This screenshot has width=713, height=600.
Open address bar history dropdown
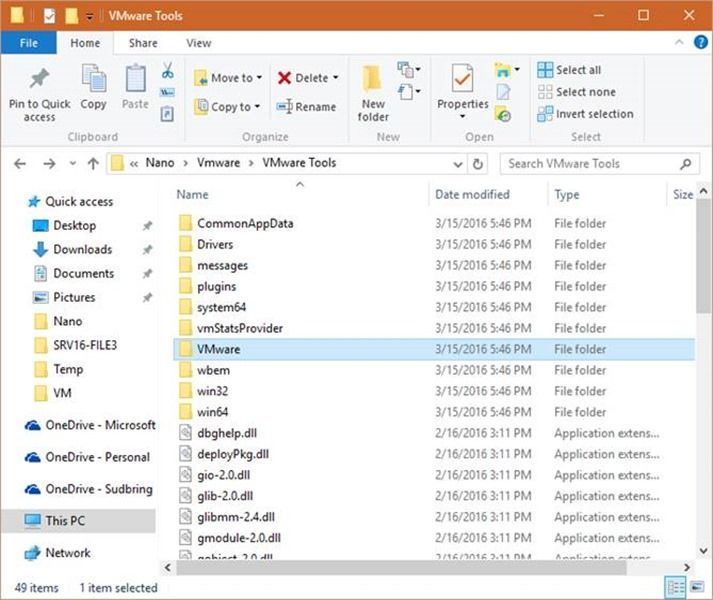(x=458, y=164)
